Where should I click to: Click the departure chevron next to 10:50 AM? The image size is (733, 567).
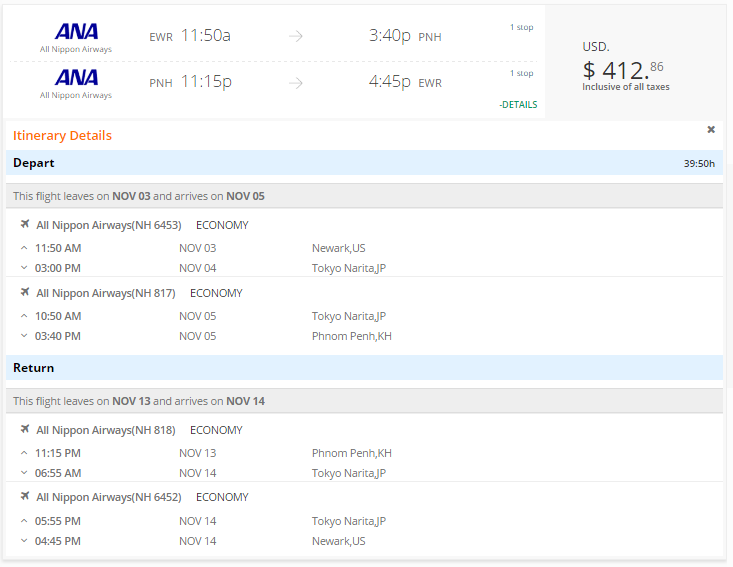point(24,316)
